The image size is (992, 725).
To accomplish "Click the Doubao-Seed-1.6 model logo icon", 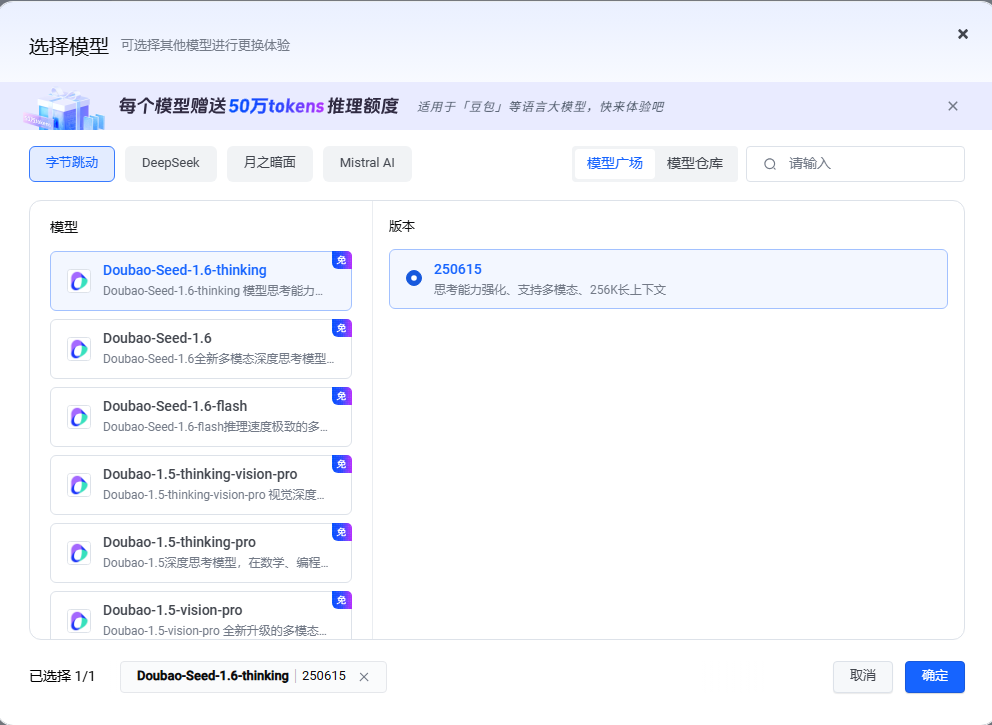I will [79, 349].
